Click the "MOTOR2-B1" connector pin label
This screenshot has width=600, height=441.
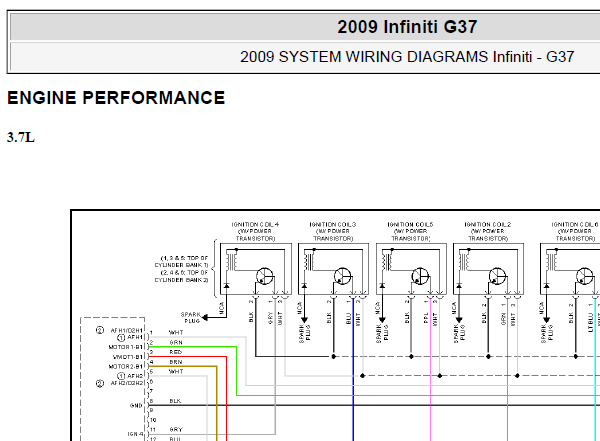[x=126, y=366]
